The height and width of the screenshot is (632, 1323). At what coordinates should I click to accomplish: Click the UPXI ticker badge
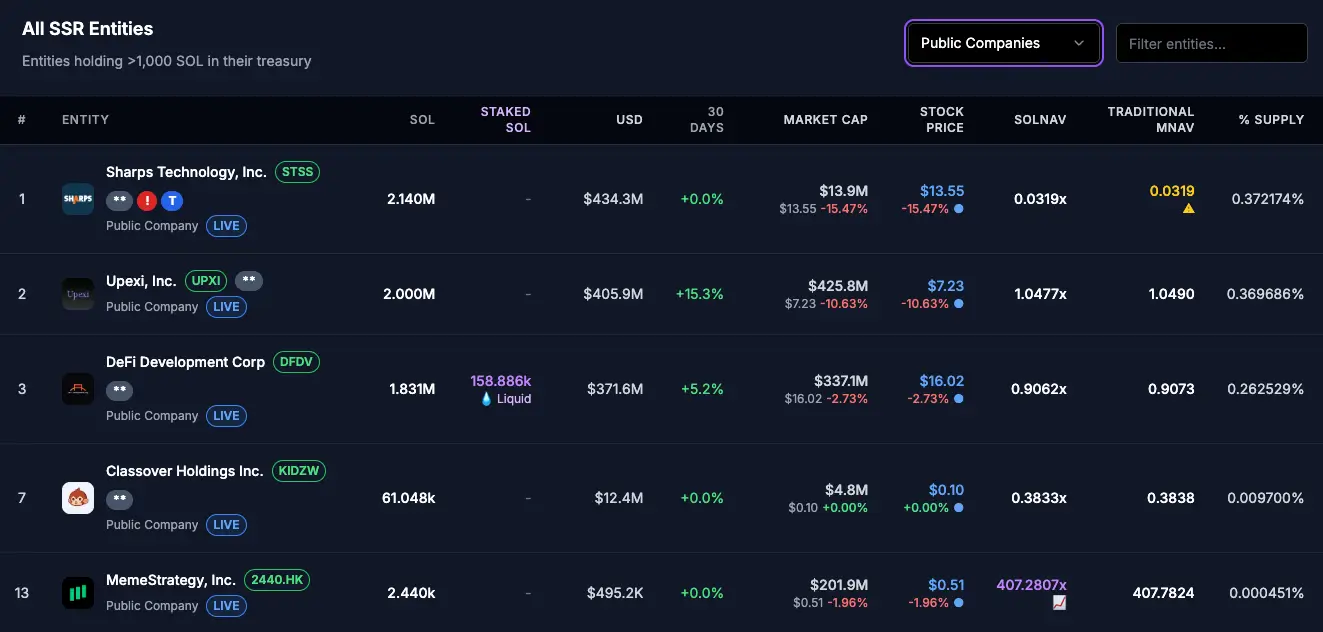(x=206, y=281)
